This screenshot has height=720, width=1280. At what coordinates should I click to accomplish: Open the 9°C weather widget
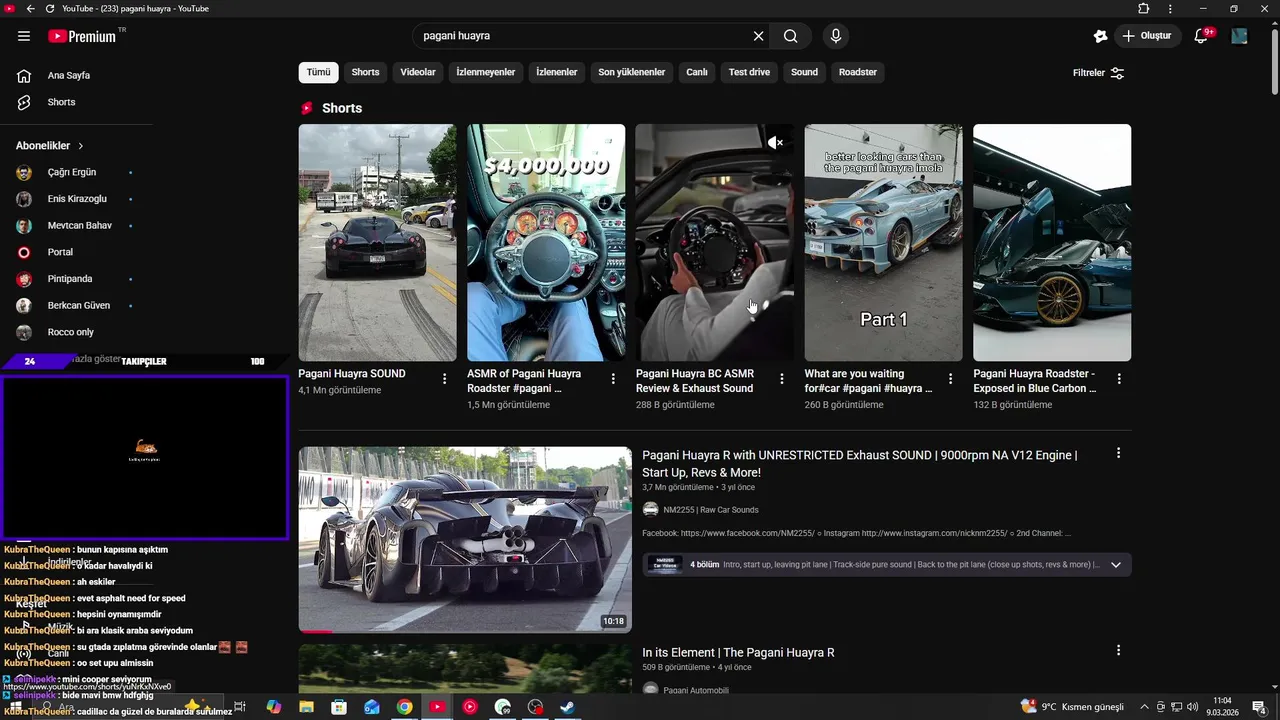(1071, 707)
